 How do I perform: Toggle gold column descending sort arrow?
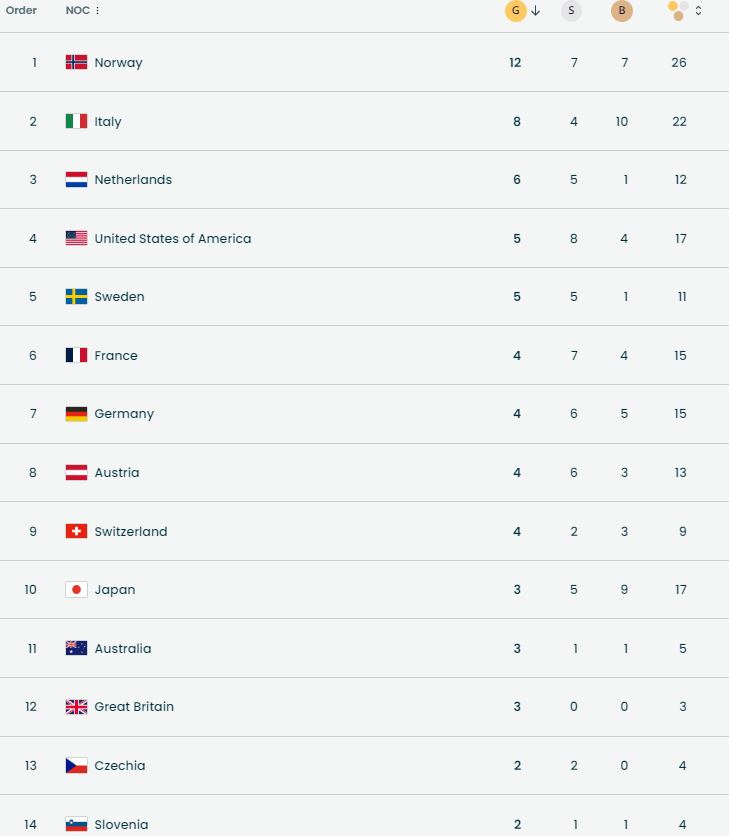[536, 11]
